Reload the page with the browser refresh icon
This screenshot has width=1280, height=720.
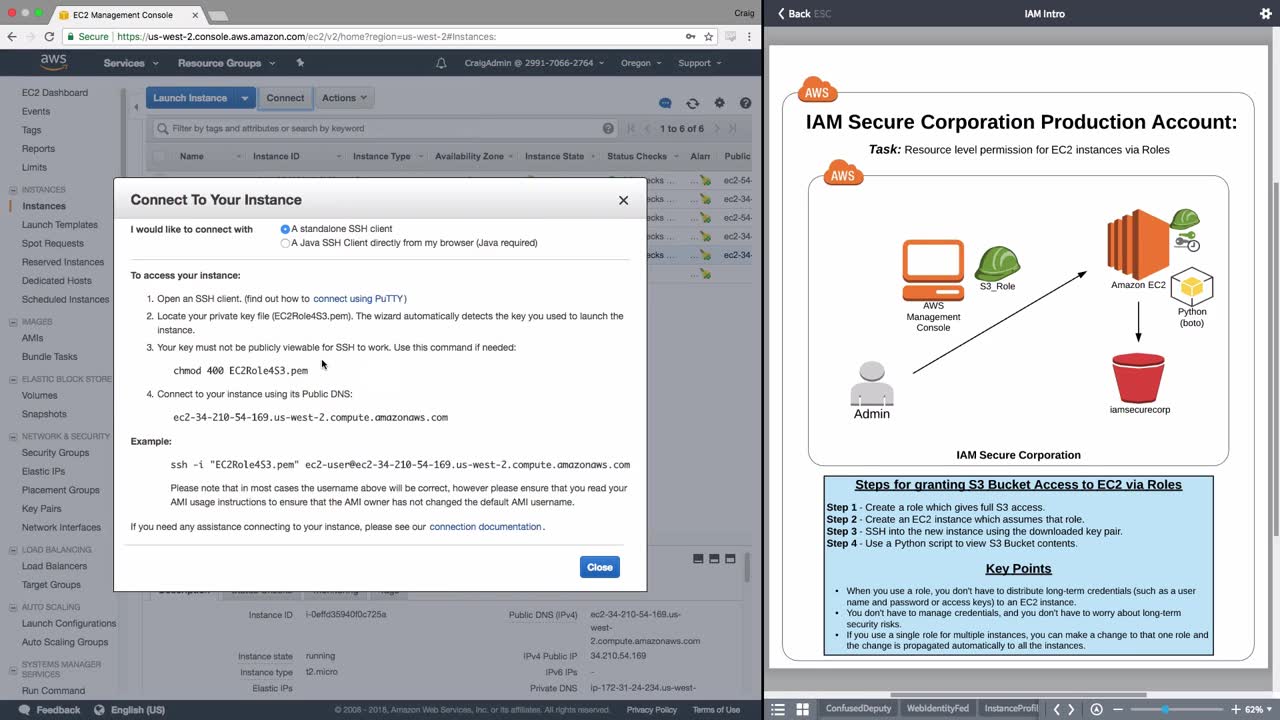click(x=48, y=37)
